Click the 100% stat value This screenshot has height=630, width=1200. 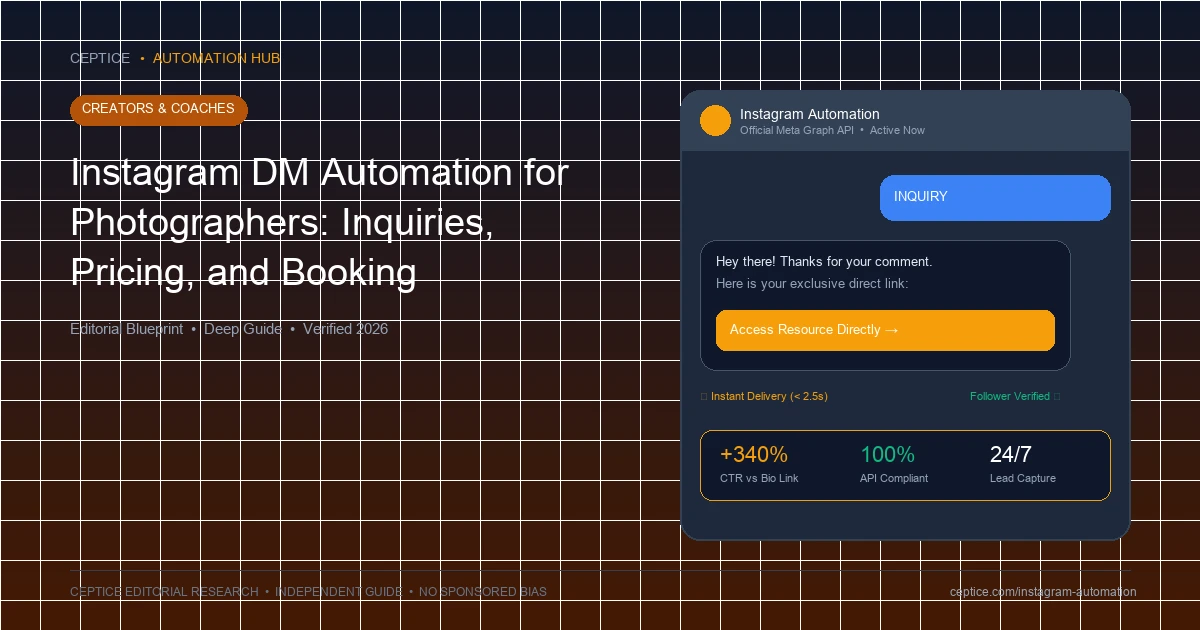[887, 455]
